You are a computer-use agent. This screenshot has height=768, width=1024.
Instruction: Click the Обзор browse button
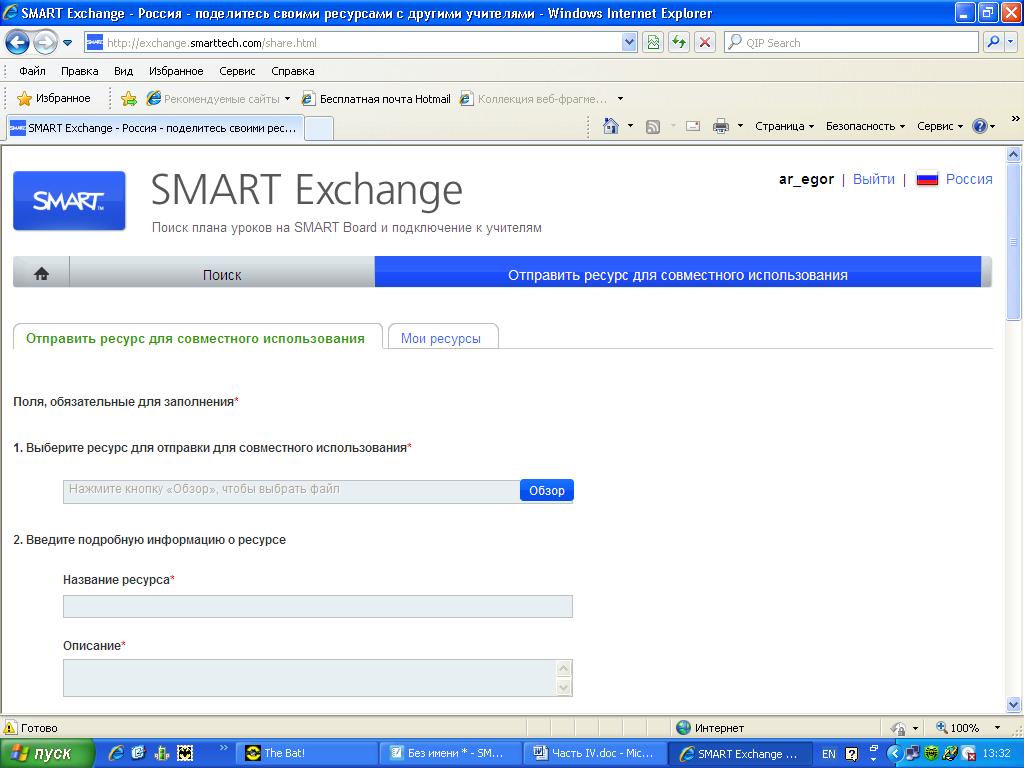point(547,490)
